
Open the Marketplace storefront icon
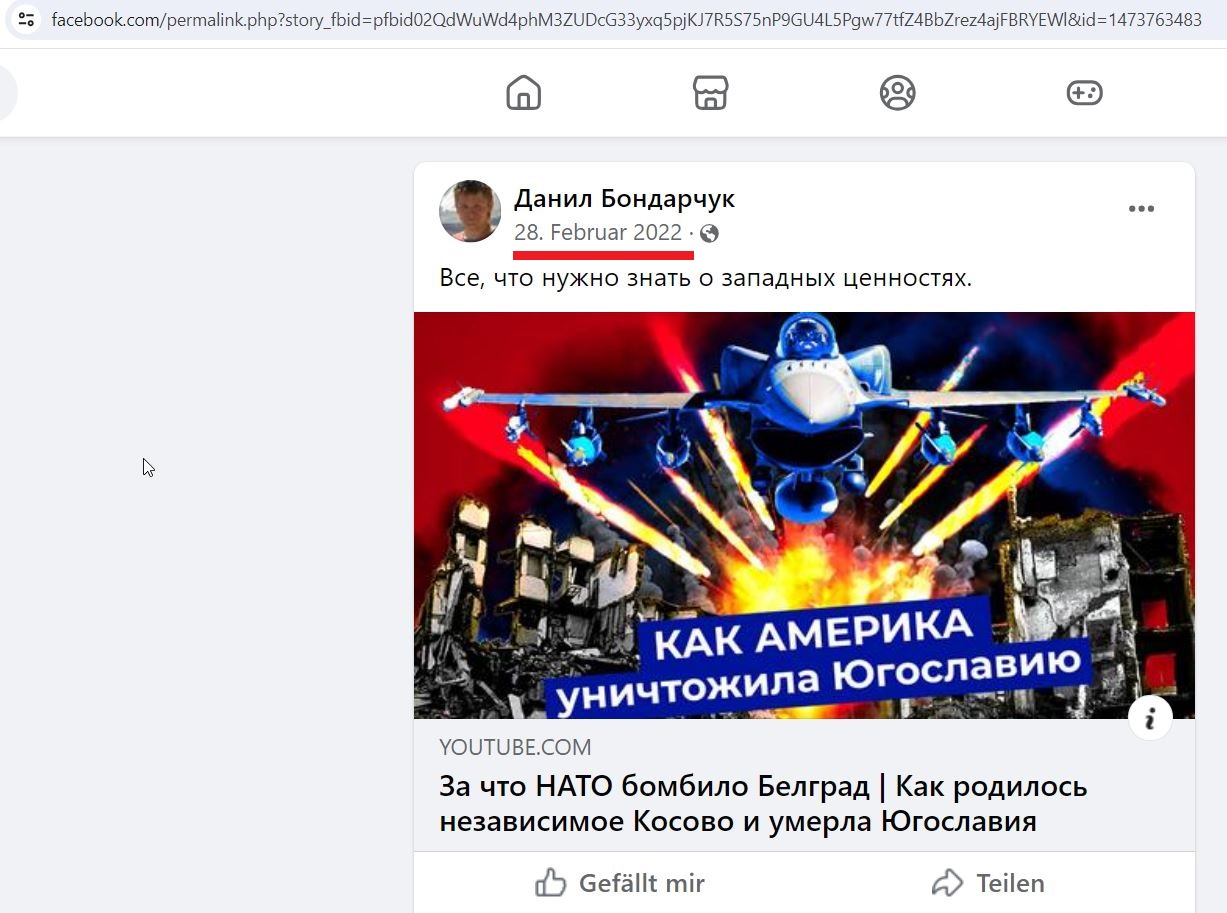[x=710, y=93]
